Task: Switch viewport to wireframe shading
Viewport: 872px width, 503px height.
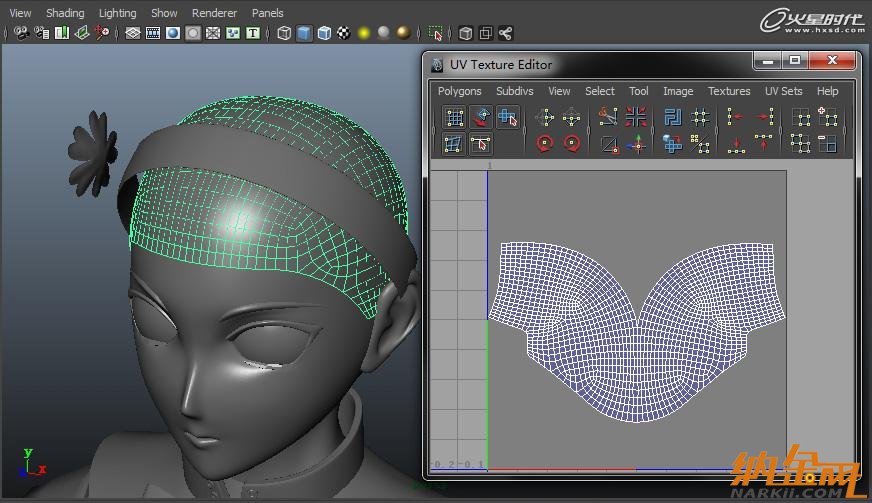Action: point(284,33)
